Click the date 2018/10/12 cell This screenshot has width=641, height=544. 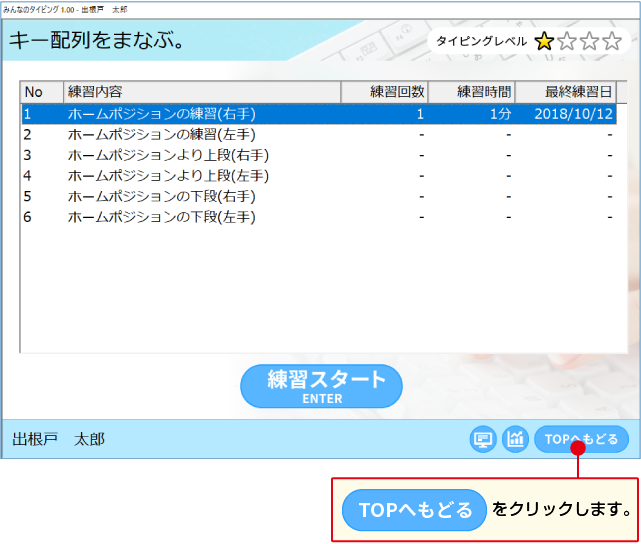pos(574,114)
